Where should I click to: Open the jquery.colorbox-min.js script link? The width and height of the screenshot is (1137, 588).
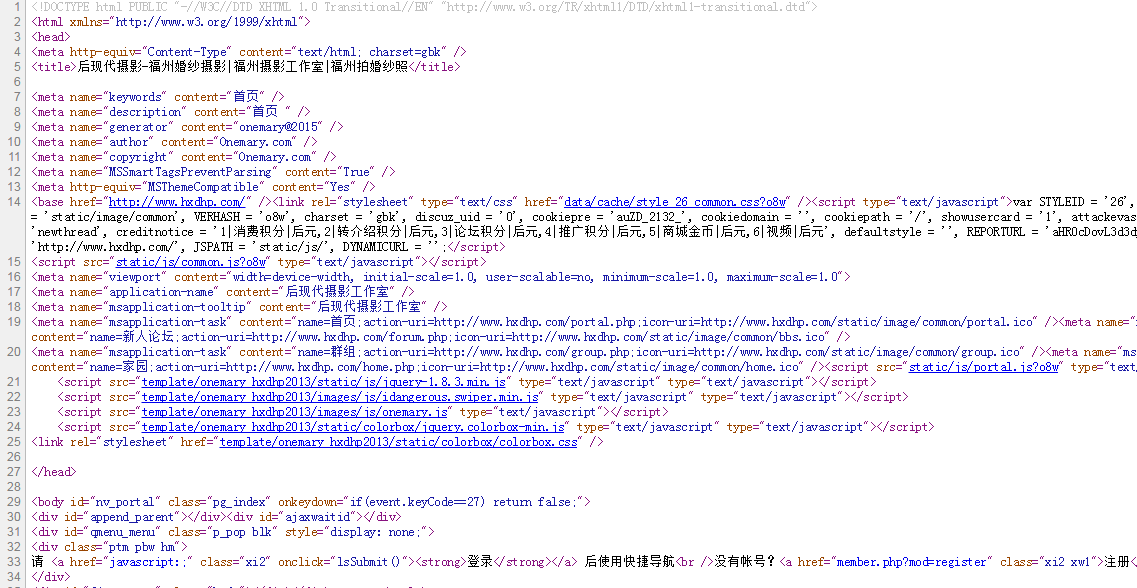352,427
